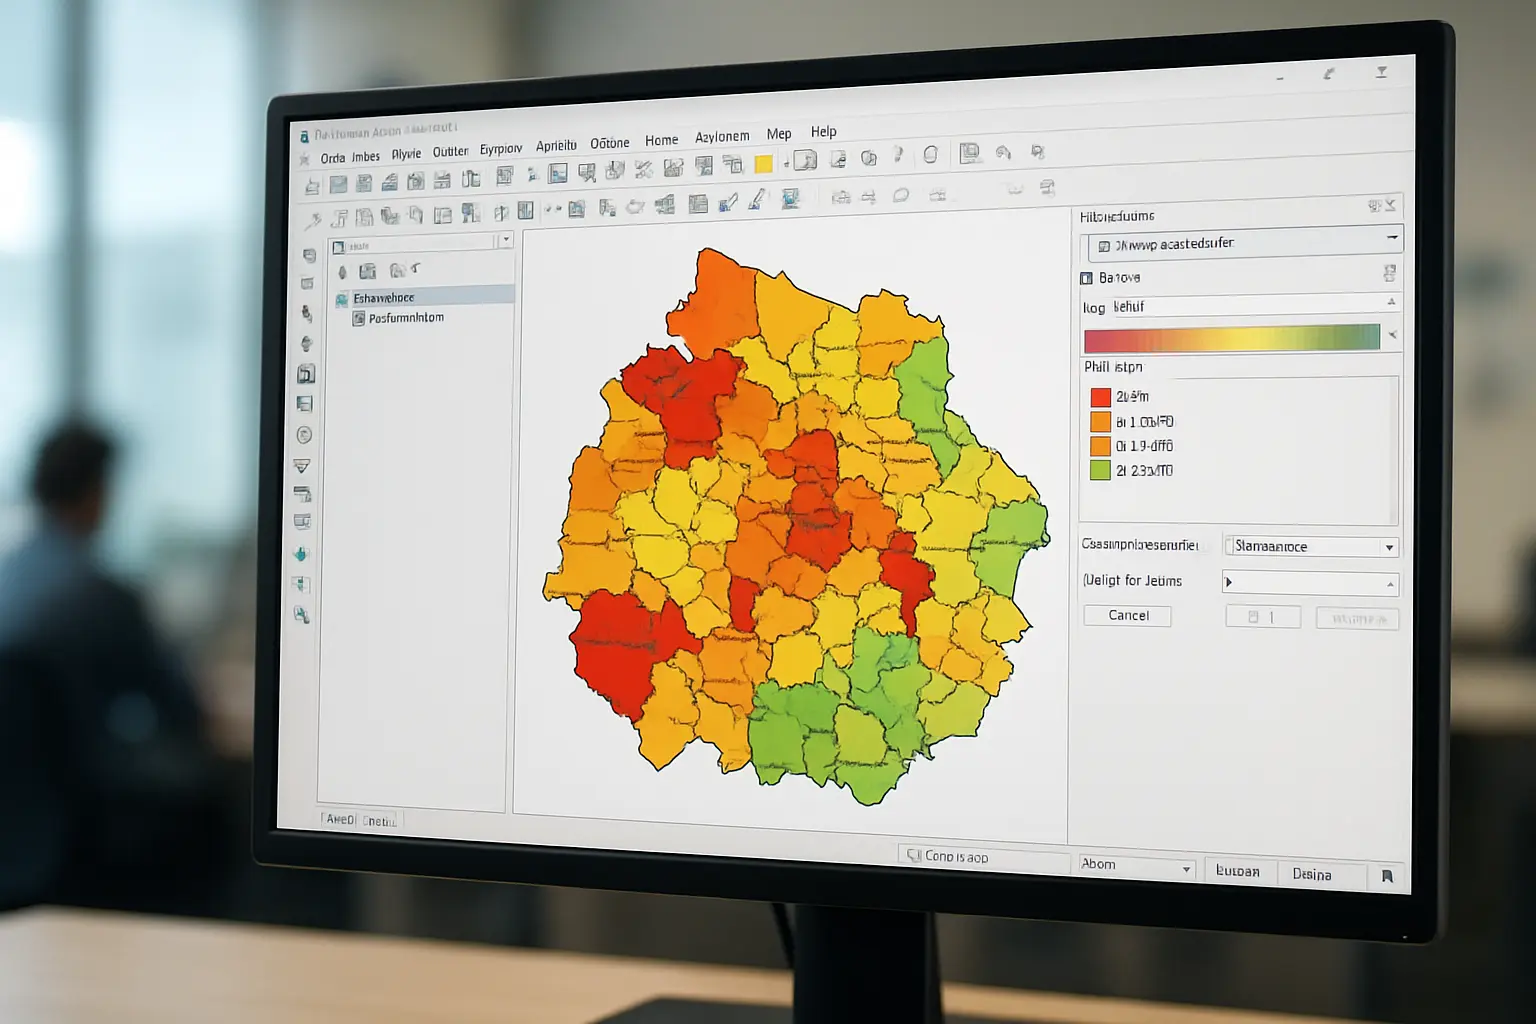Expand the Uelight for Jeums combo box
The image size is (1536, 1024).
1390,584
